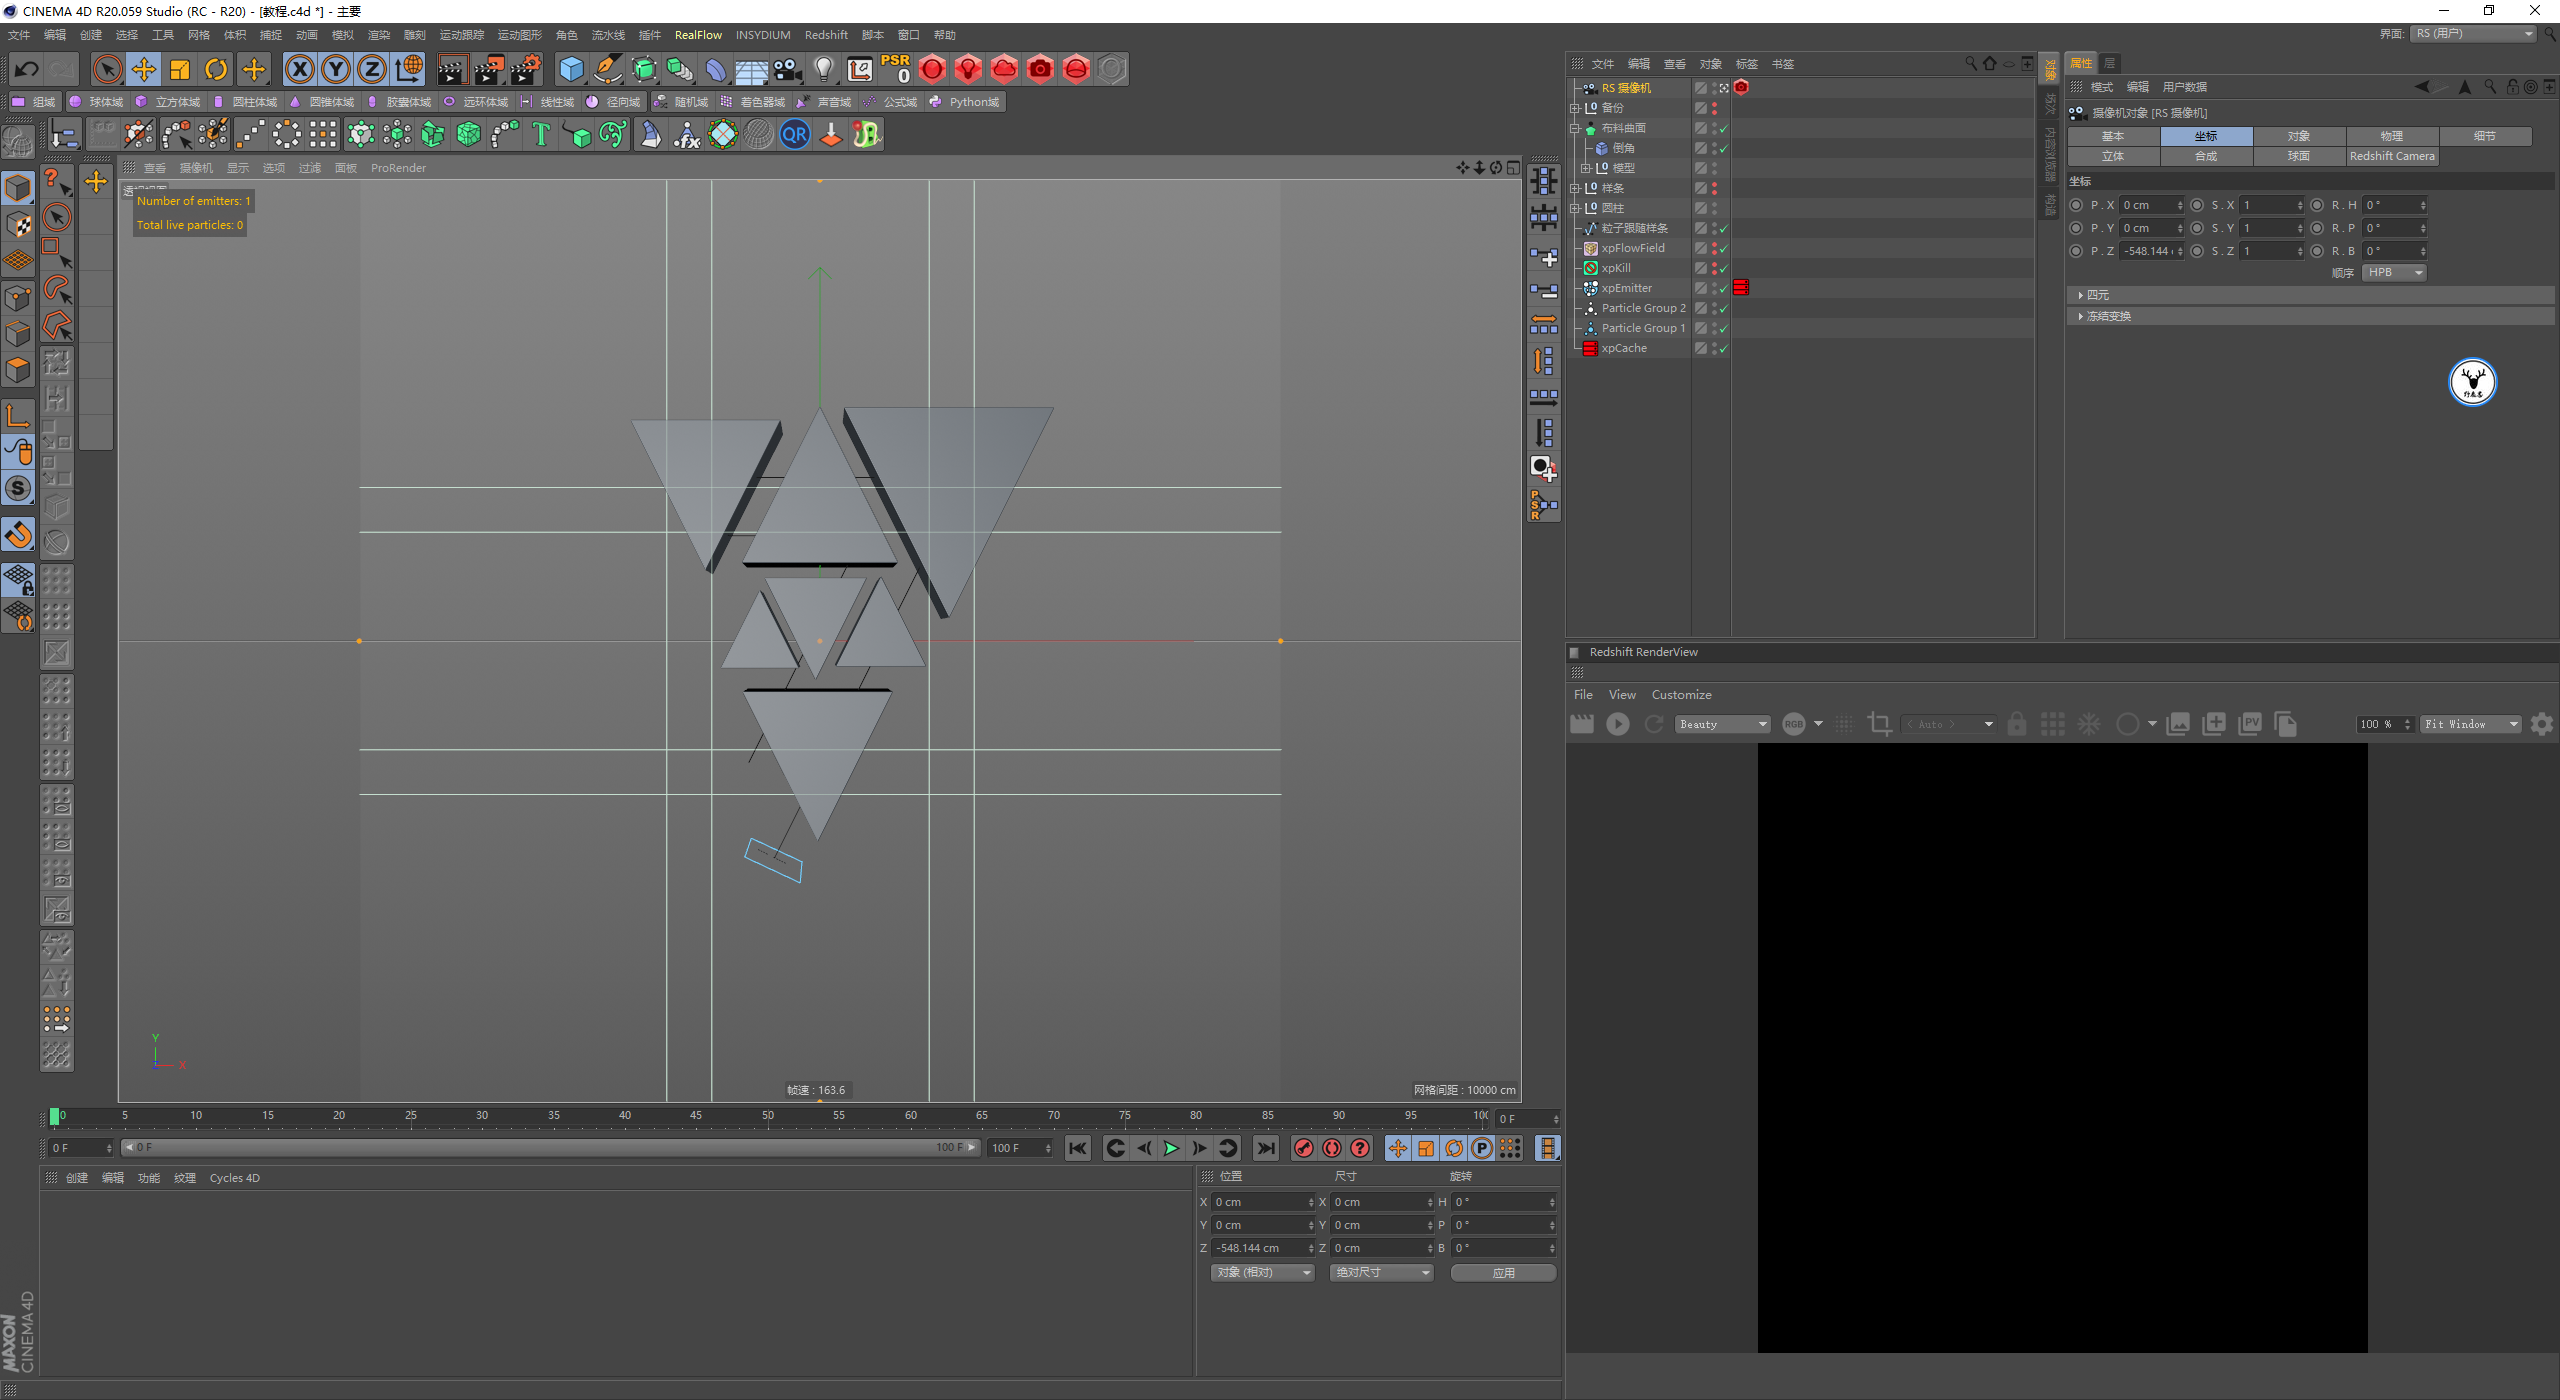Toggle X axis lock

coord(299,69)
